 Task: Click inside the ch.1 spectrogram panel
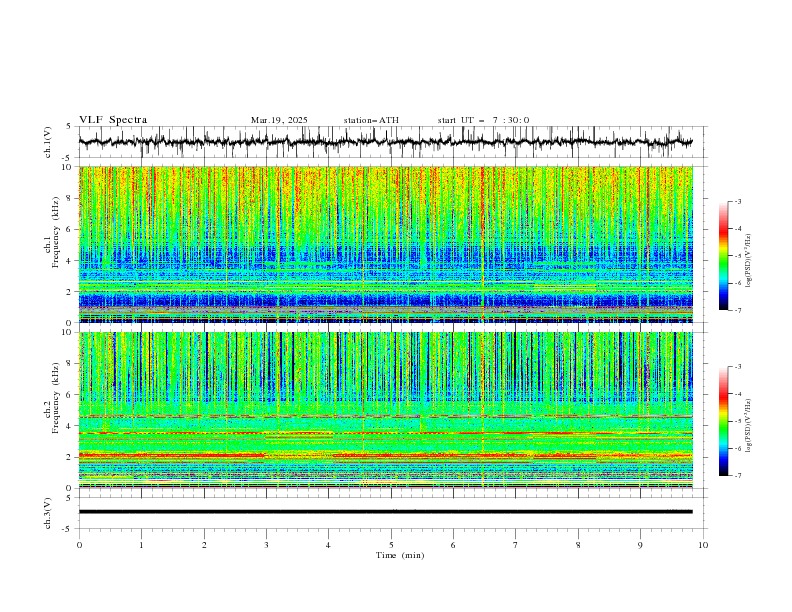coord(385,244)
